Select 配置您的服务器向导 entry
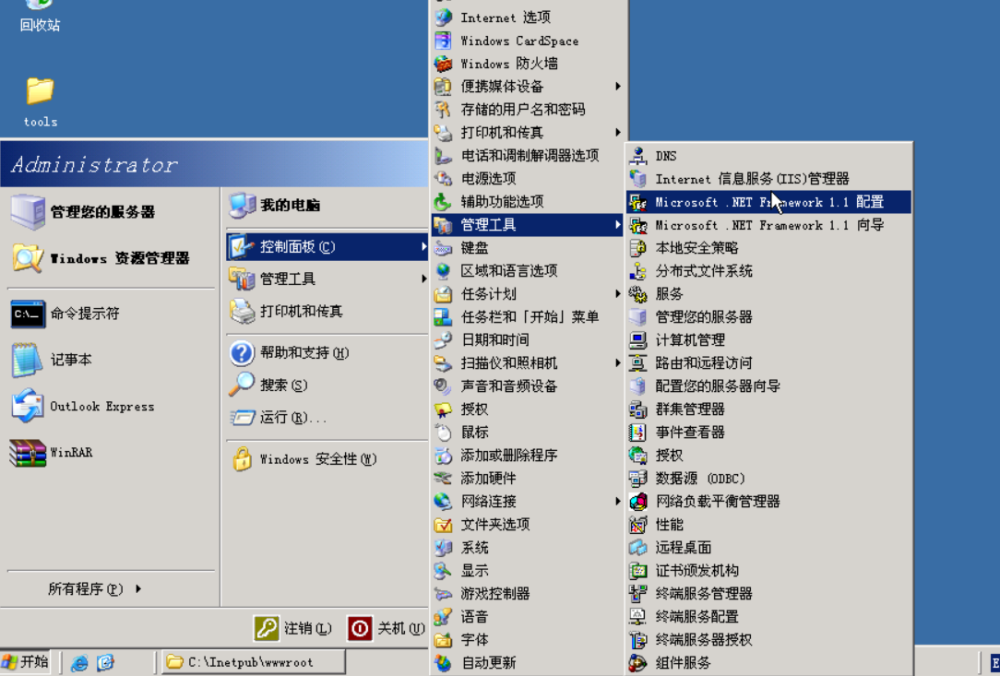The height and width of the screenshot is (676, 1000). click(768, 386)
